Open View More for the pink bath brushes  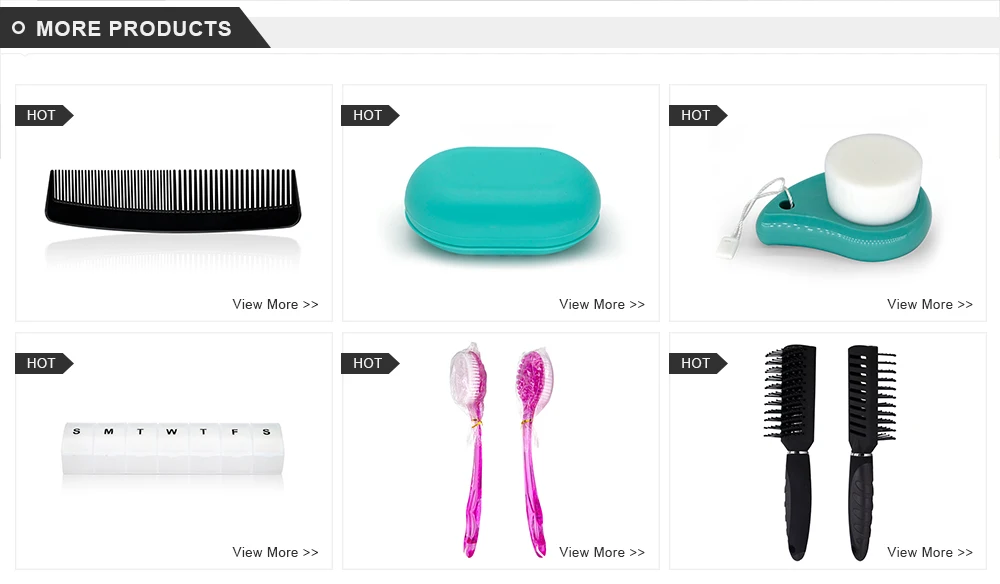[602, 552]
